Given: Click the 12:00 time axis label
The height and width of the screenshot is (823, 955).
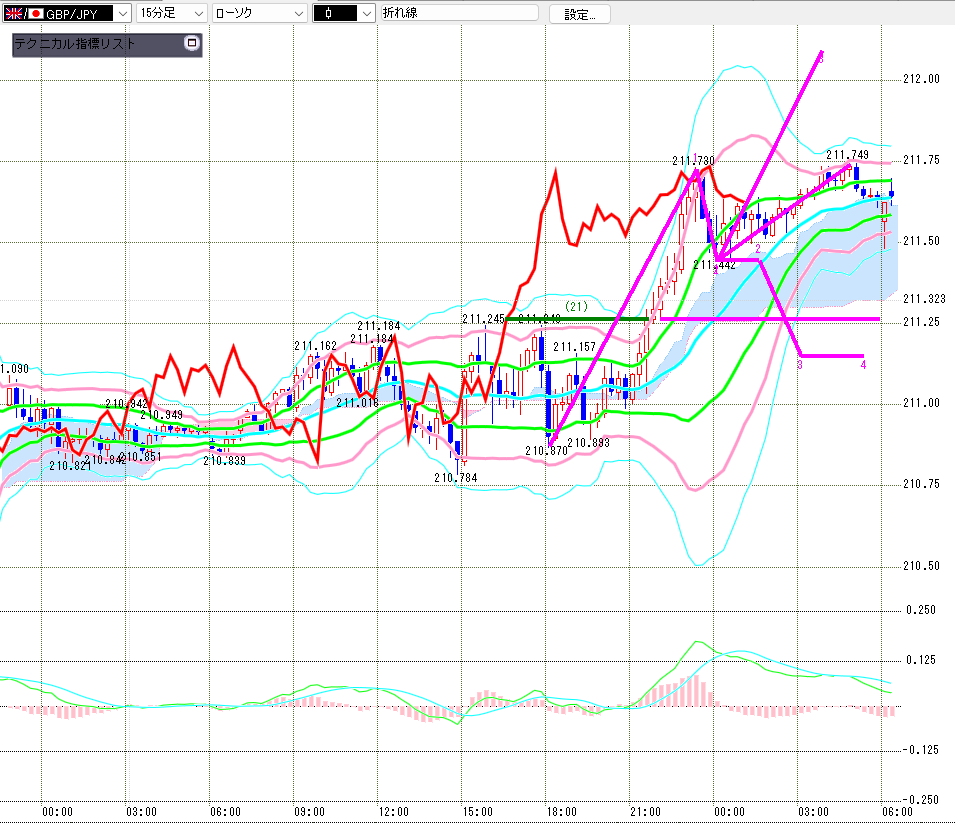Looking at the screenshot, I should click(393, 812).
